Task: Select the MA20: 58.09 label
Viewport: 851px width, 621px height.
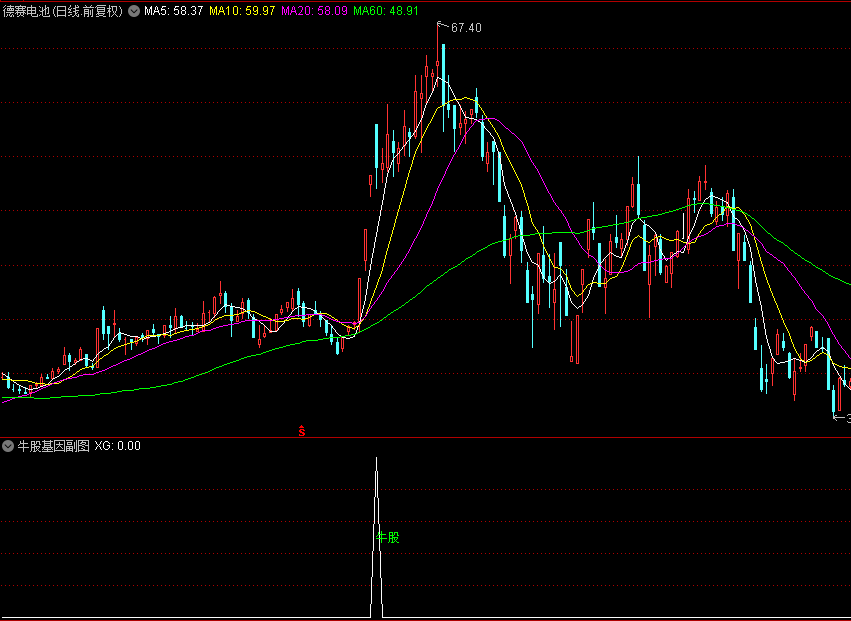Action: 314,11
